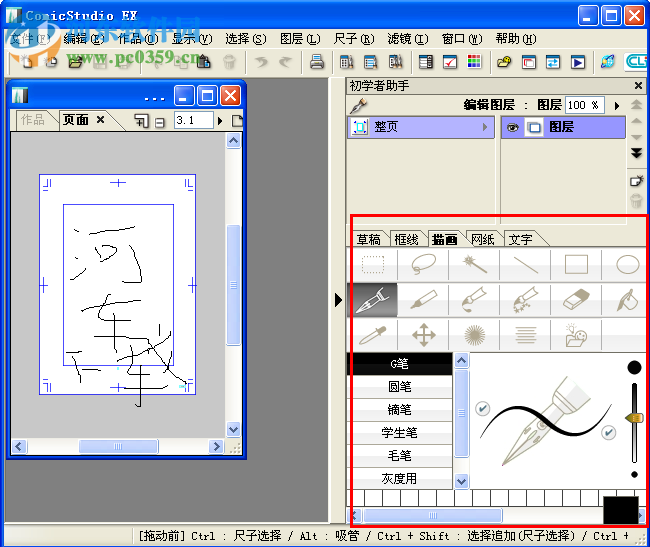The width and height of the screenshot is (650, 547).
Task: Toggle the left checkmark on pen stroke preview
Action: [x=482, y=409]
